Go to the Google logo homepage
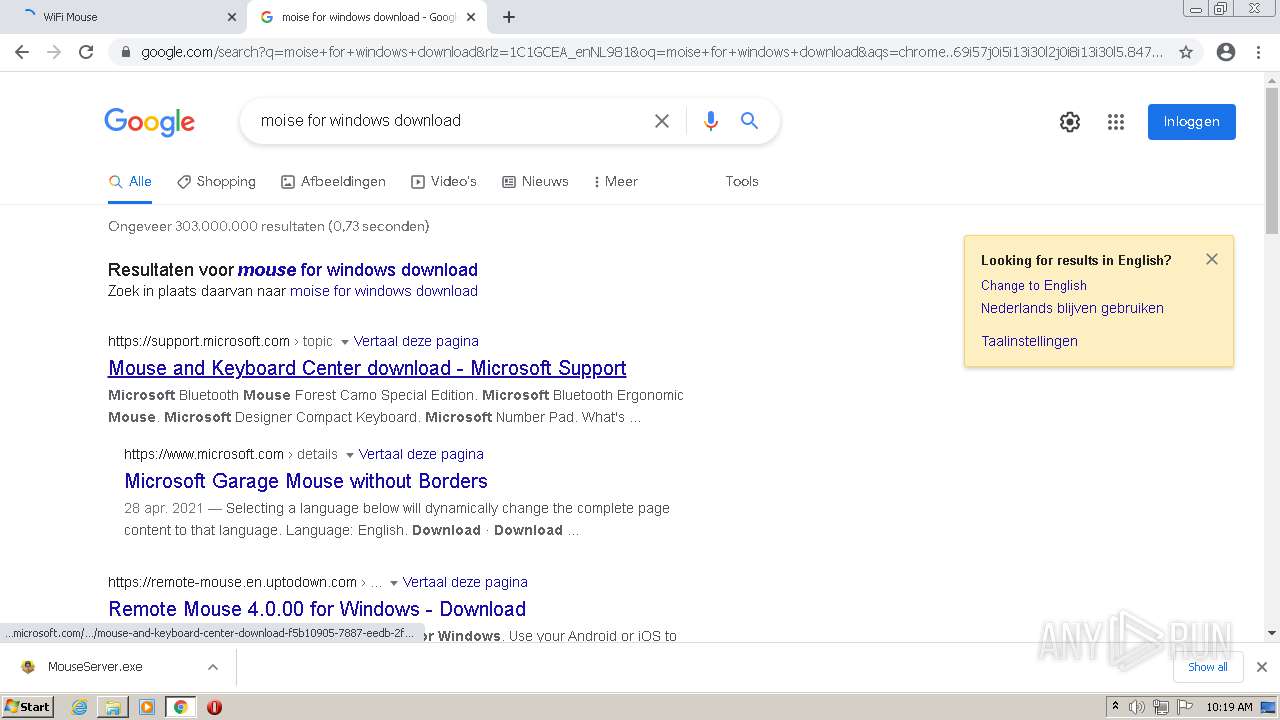 pyautogui.click(x=150, y=122)
